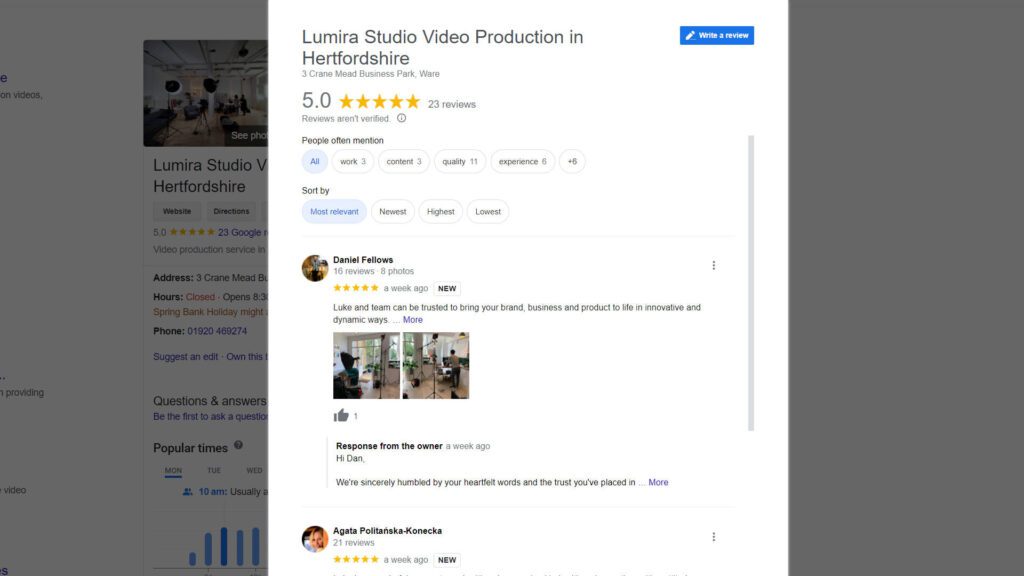Screen dimensions: 1024x576
Task: Open first review photo with black lamp
Action: pyautogui.click(x=366, y=366)
